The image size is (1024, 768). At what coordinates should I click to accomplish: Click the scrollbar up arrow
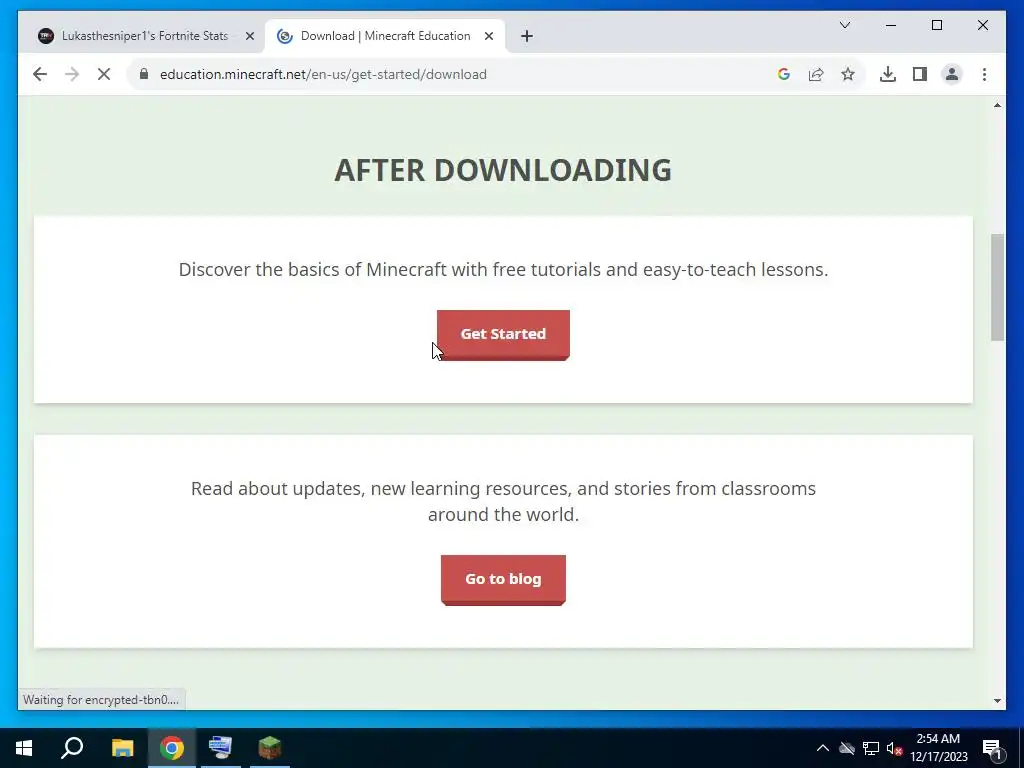tap(997, 105)
